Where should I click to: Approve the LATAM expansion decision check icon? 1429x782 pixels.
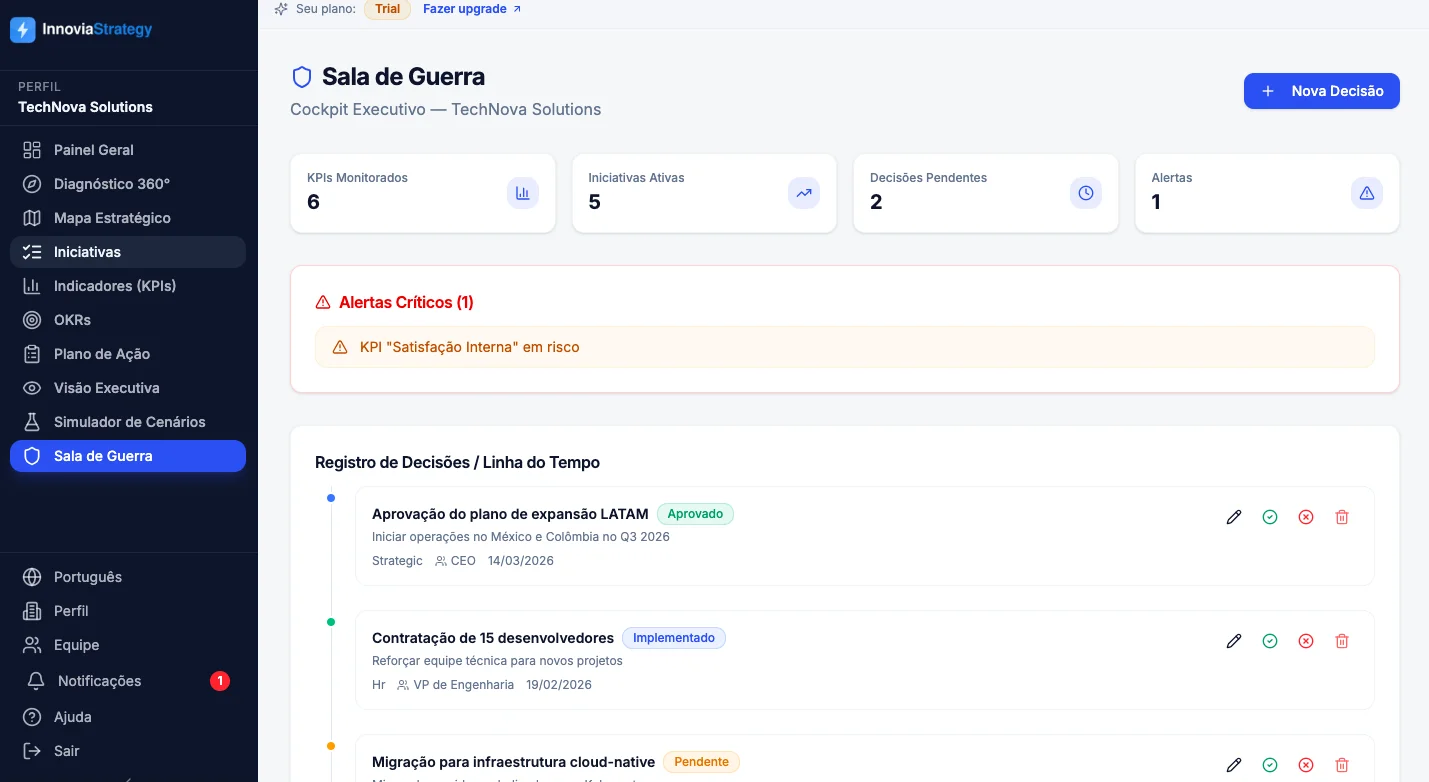(1270, 517)
